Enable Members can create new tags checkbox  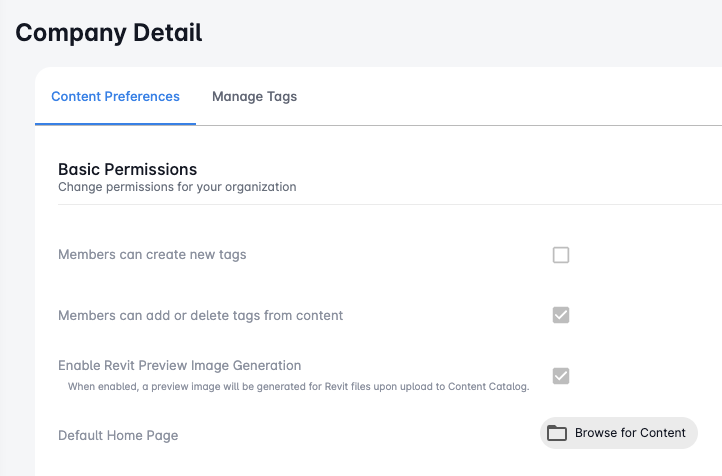561,255
